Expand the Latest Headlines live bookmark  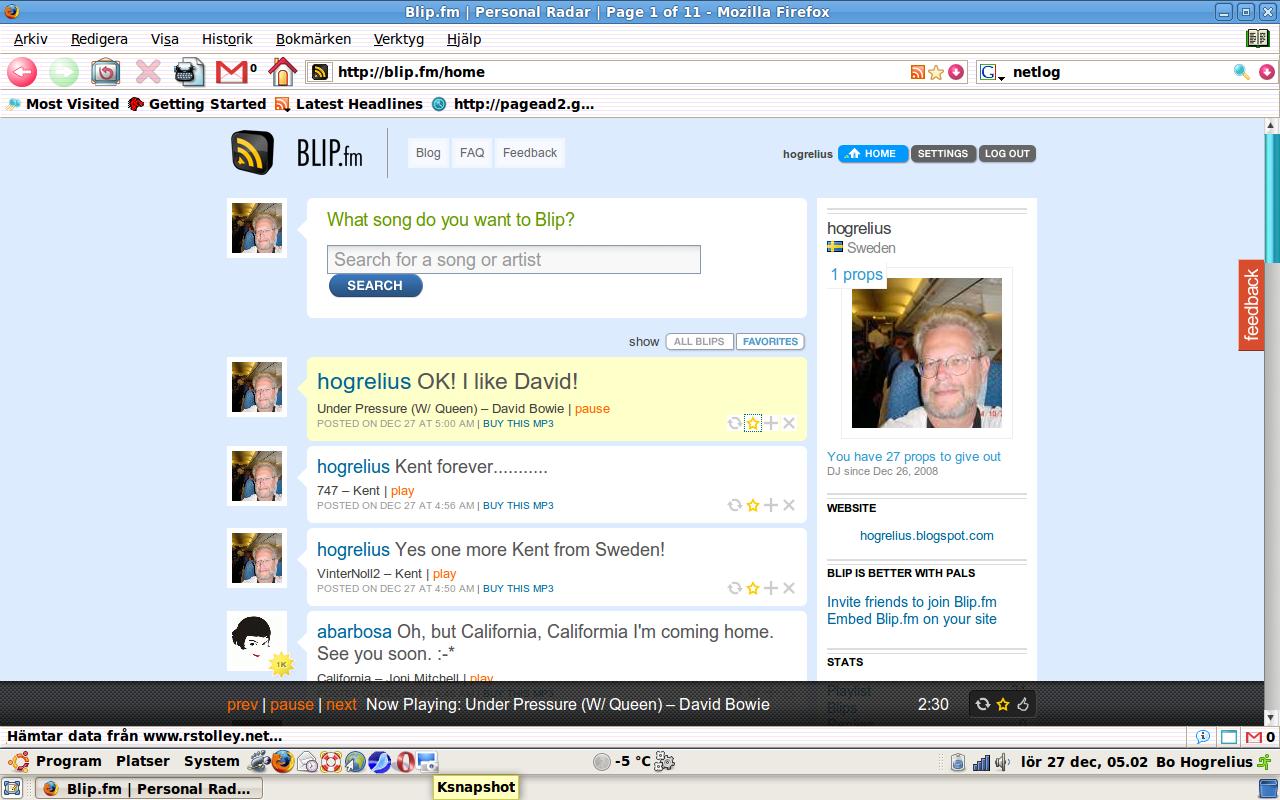(349, 104)
